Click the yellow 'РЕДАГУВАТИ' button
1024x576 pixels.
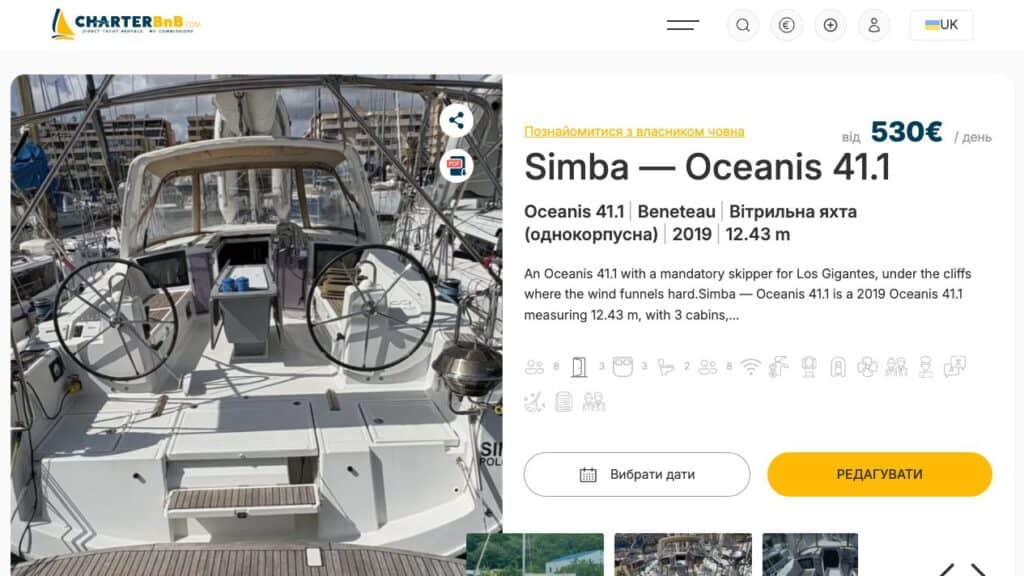click(x=880, y=475)
